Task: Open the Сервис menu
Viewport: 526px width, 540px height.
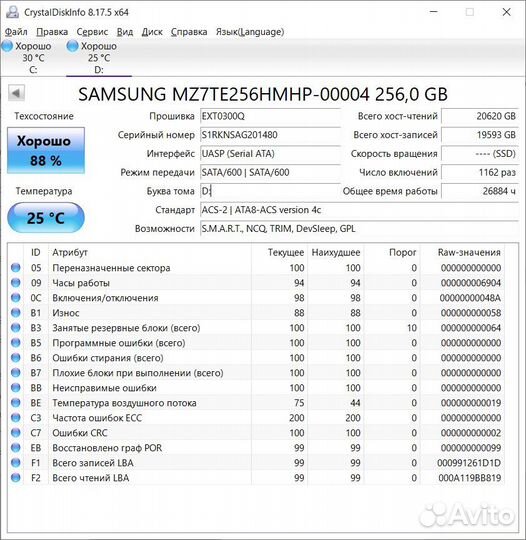Action: (92, 32)
